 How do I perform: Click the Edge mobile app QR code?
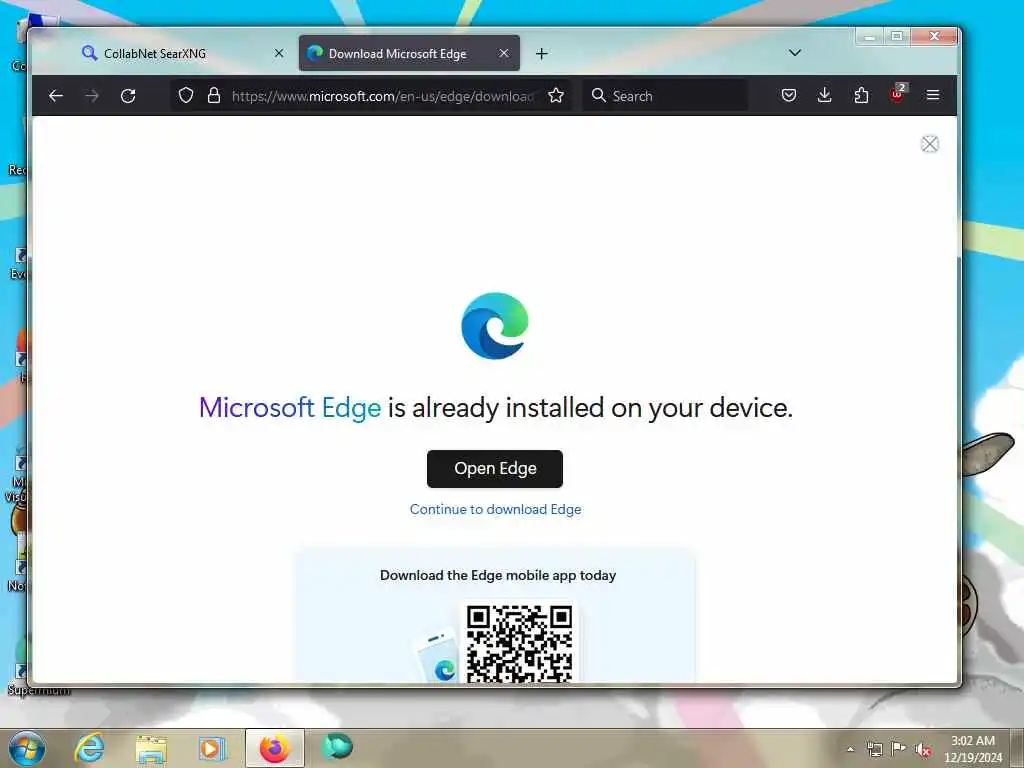[x=520, y=643]
